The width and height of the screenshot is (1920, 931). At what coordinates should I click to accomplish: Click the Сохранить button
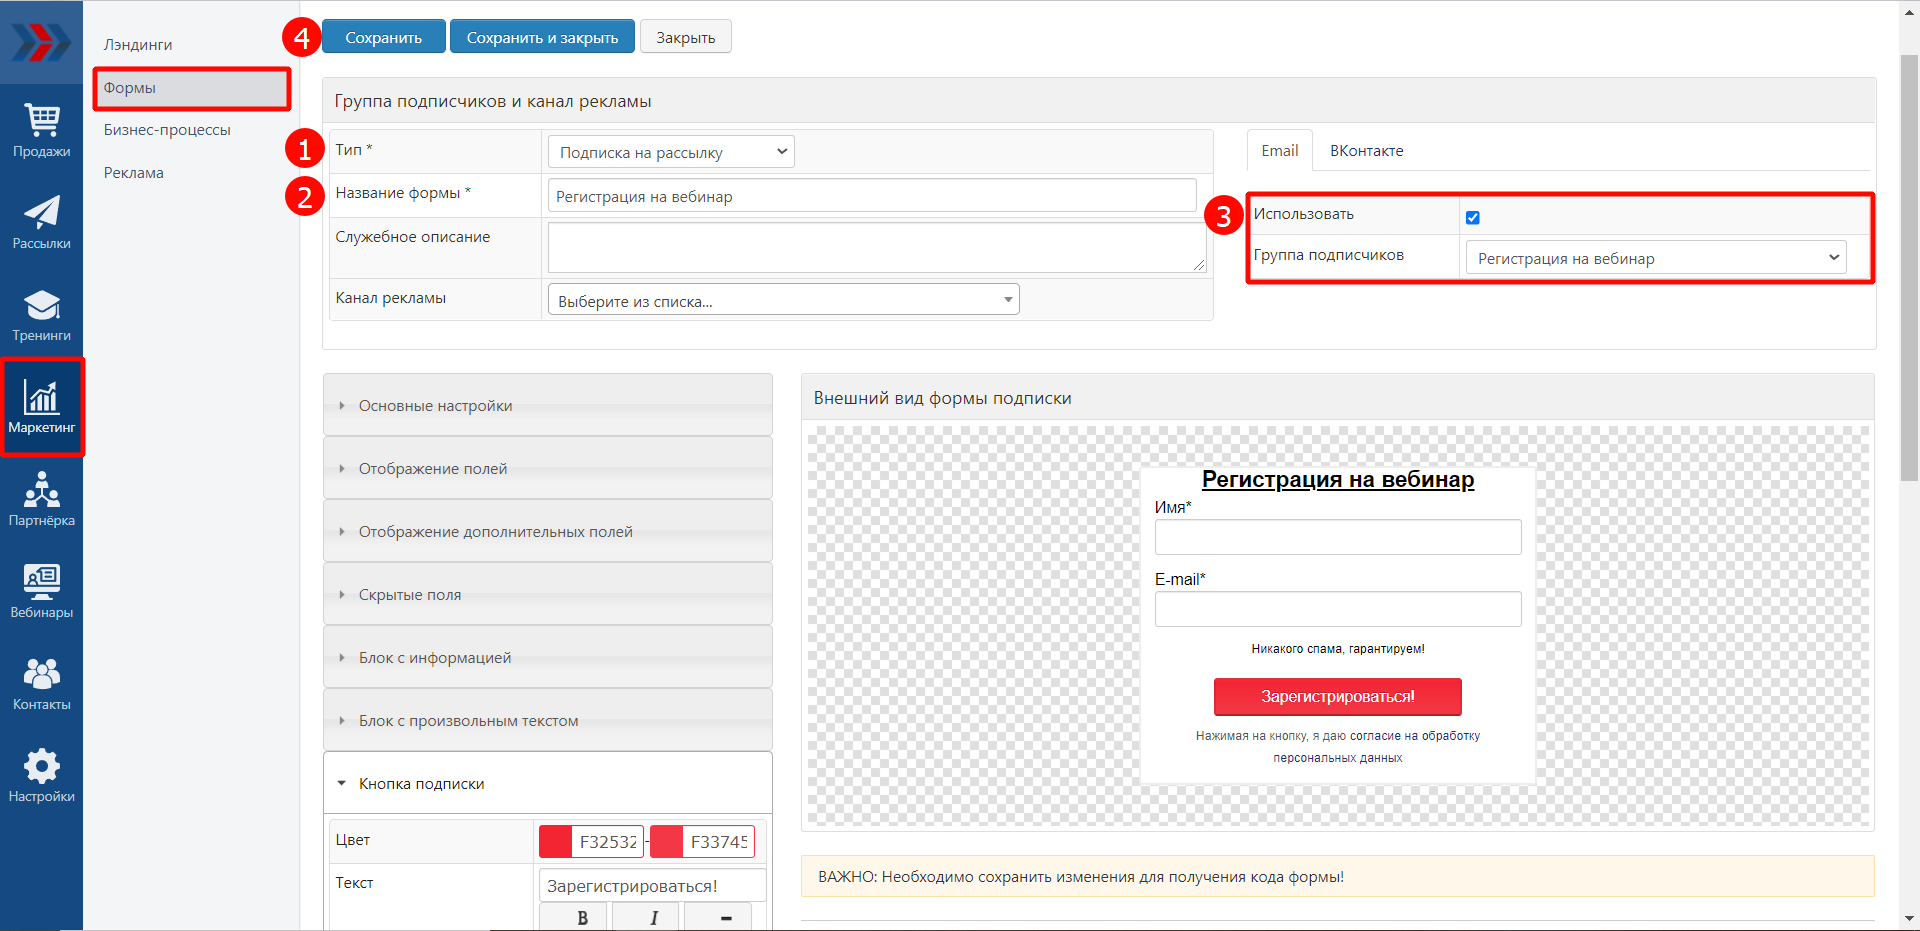click(383, 37)
